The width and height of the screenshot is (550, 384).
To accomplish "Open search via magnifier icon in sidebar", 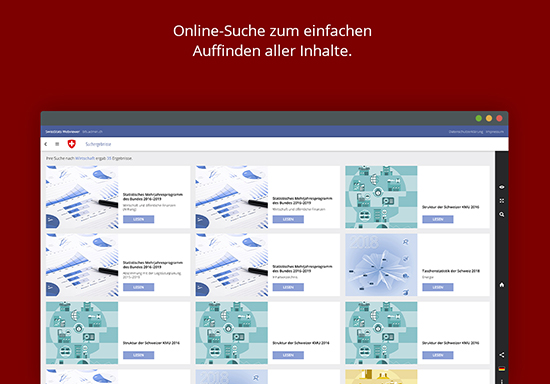I will click(x=502, y=214).
